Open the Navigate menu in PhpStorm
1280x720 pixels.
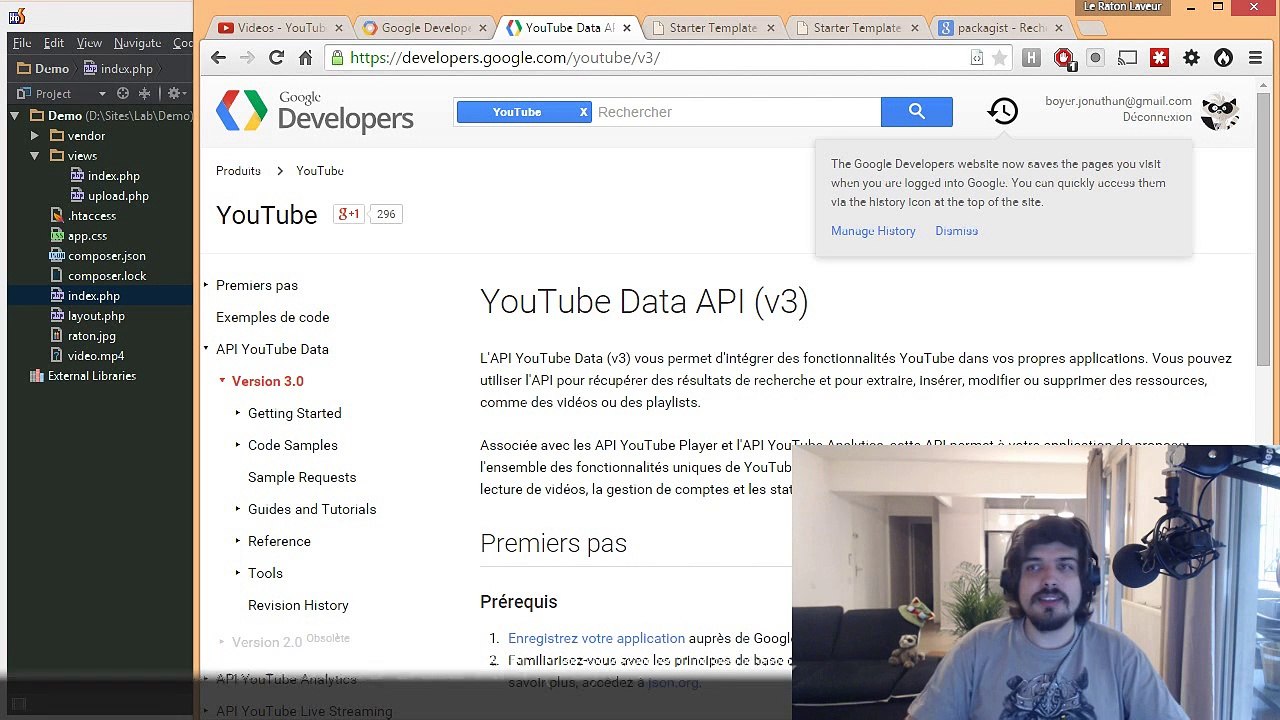tap(138, 43)
